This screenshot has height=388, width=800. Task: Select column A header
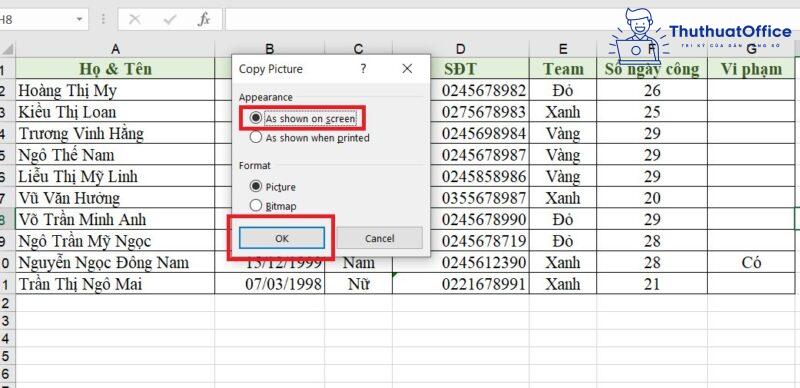click(x=115, y=49)
